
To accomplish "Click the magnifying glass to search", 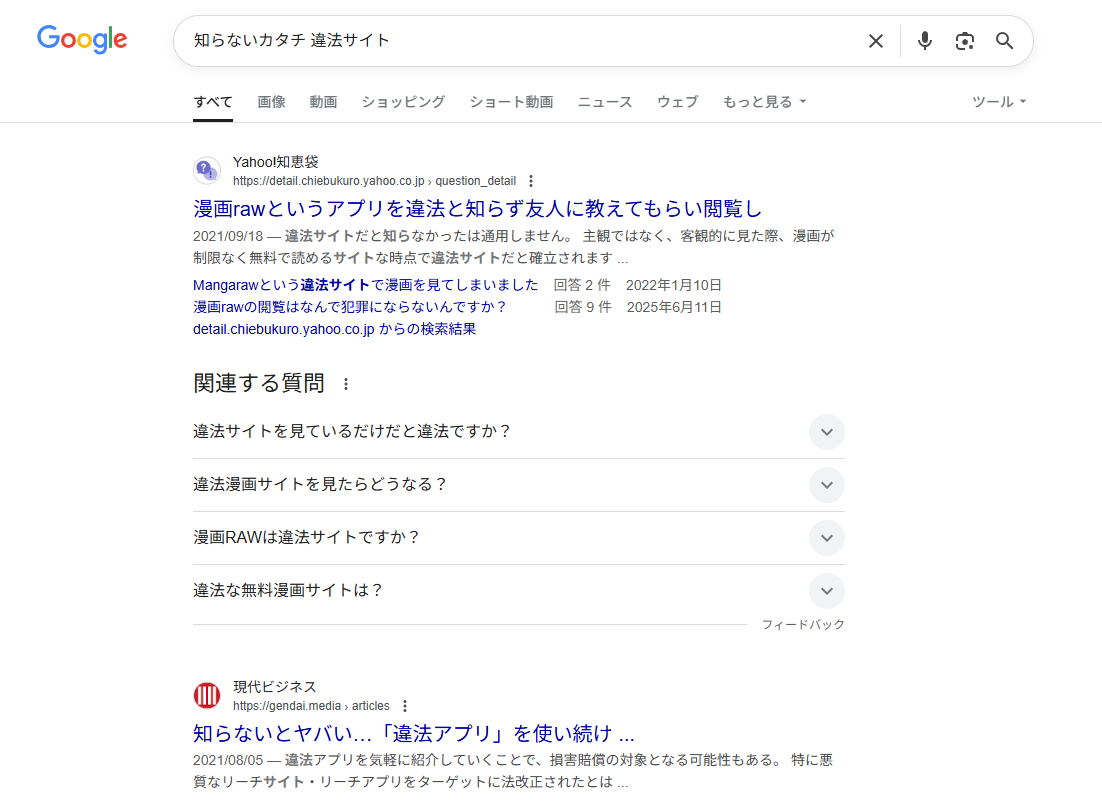I will click(x=1004, y=41).
